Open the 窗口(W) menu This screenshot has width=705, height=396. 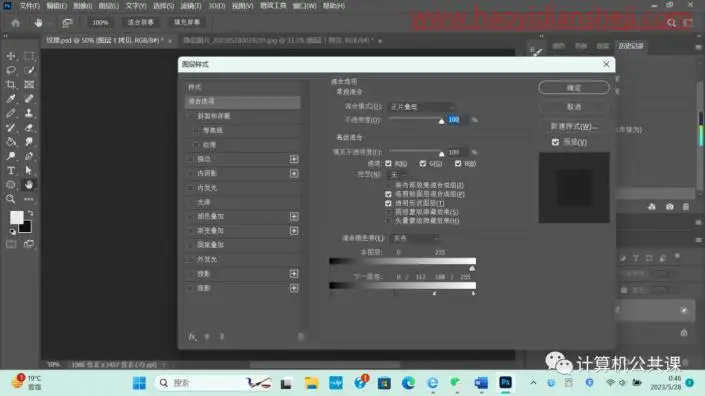tap(304, 6)
